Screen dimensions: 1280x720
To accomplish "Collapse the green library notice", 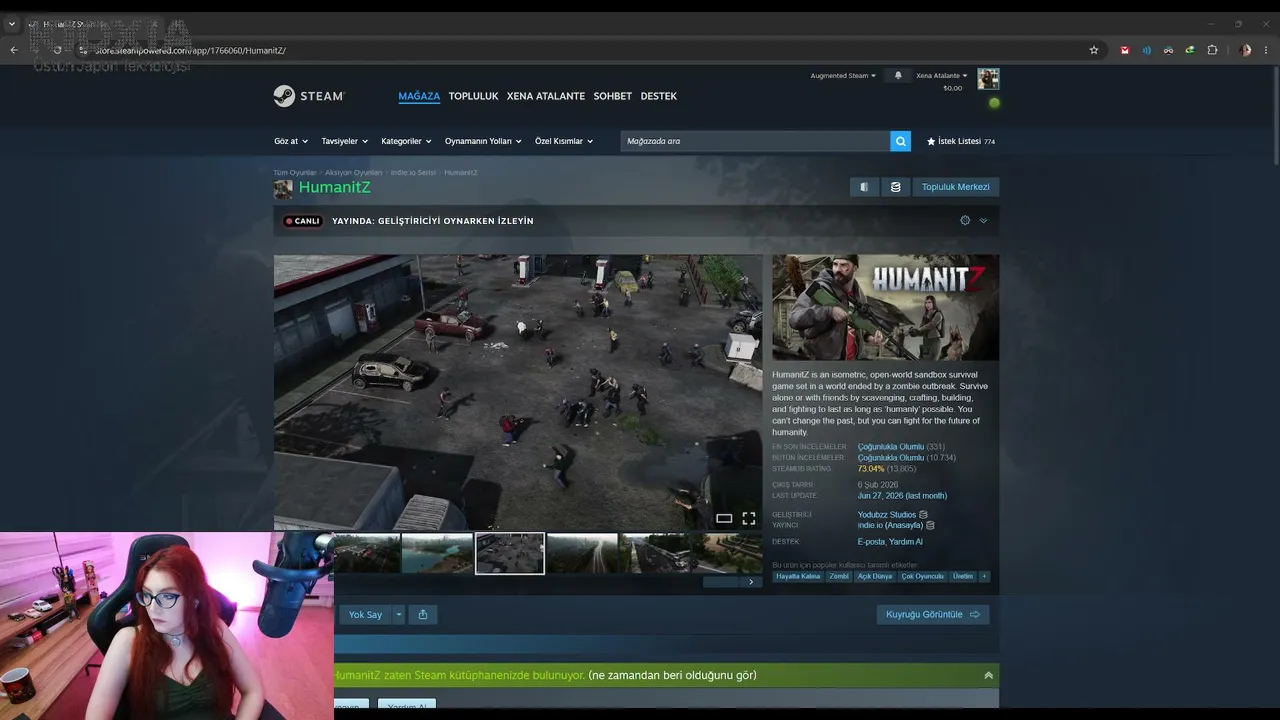I will pyautogui.click(x=988, y=675).
